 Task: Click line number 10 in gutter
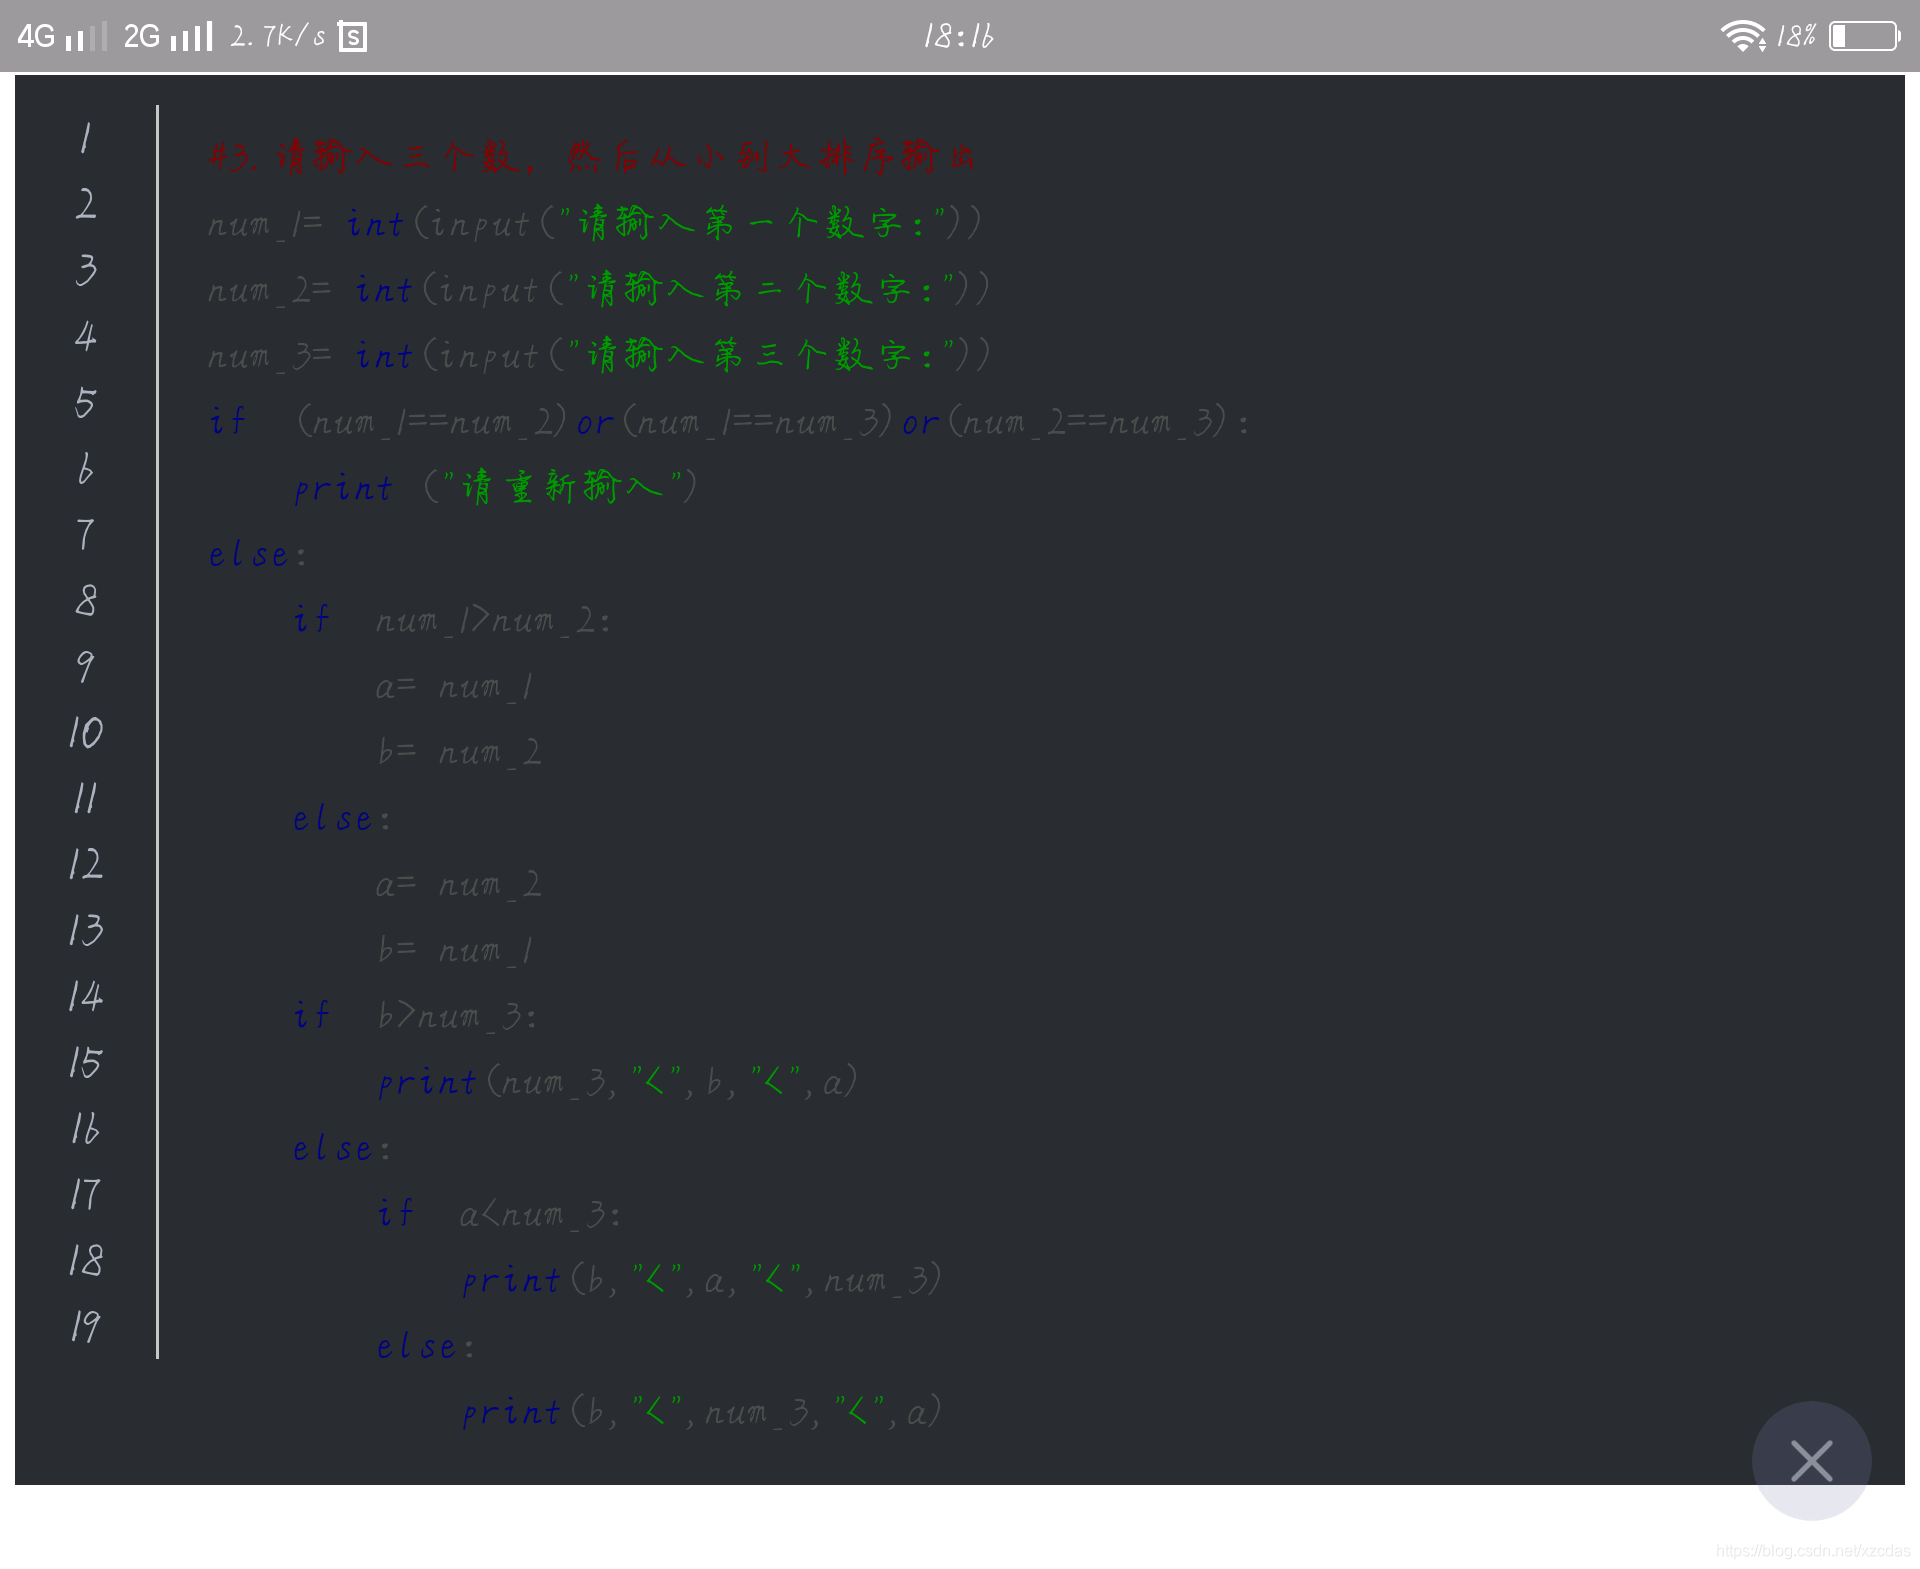[86, 732]
